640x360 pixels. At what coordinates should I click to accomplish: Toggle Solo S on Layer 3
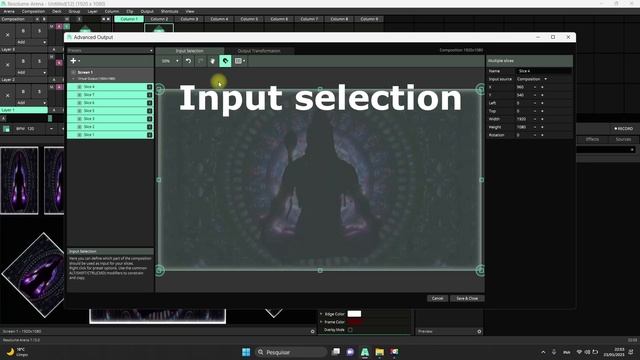pos(39,31)
